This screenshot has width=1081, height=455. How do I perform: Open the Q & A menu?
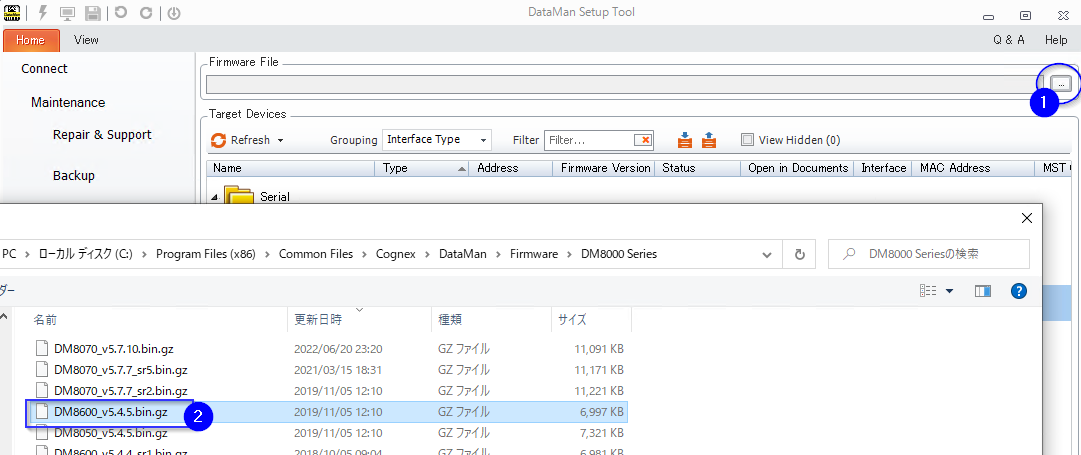[x=1009, y=40]
